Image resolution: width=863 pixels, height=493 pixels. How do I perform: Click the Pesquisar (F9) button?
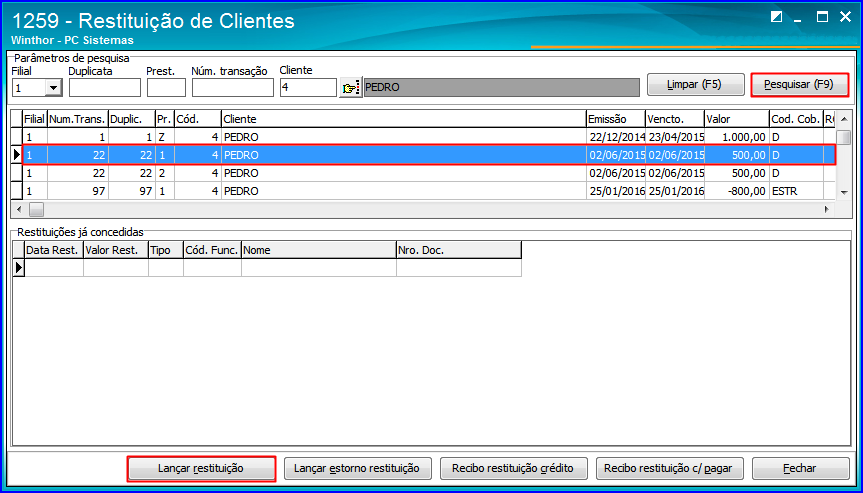(800, 85)
